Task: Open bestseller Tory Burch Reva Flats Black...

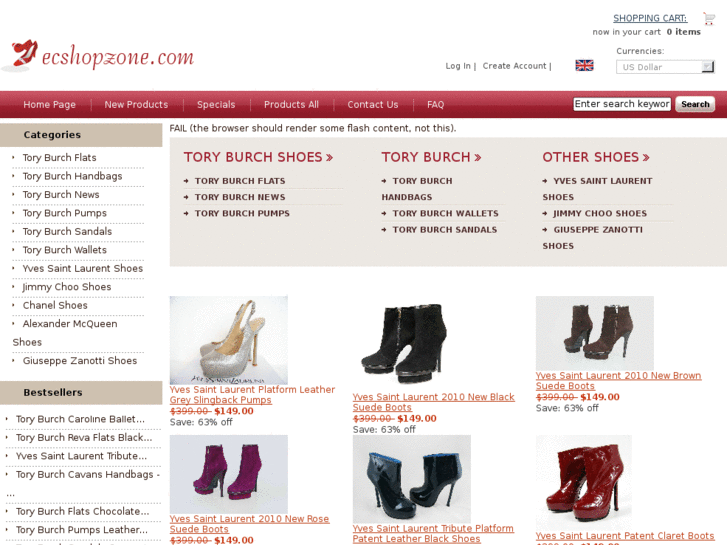Action: [84, 438]
